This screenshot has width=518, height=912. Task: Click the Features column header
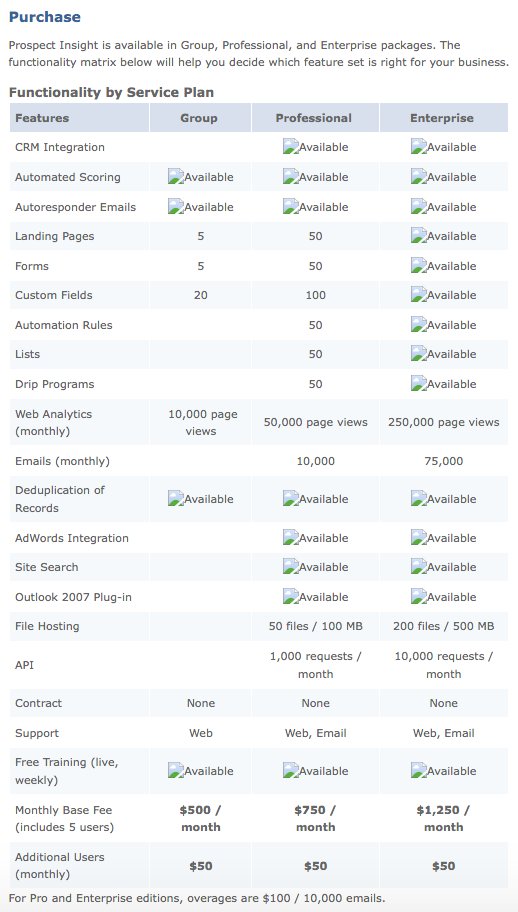tap(79, 118)
